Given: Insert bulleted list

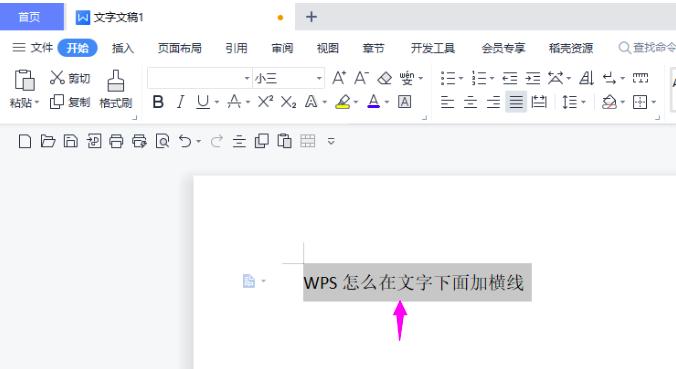Looking at the screenshot, I should click(448, 78).
